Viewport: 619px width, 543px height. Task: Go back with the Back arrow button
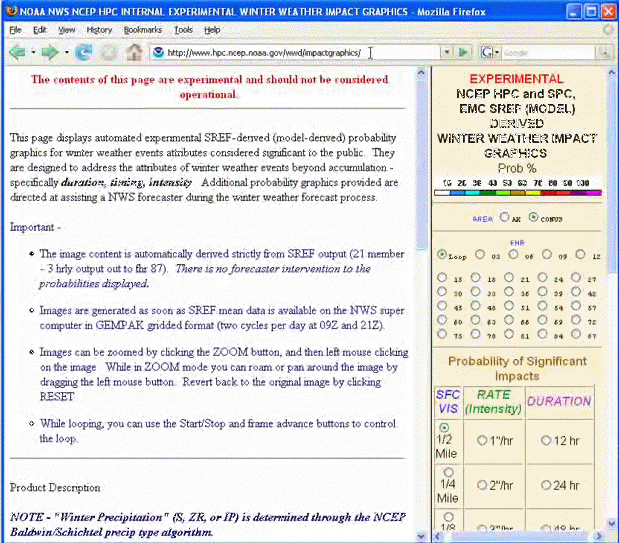(x=17, y=52)
